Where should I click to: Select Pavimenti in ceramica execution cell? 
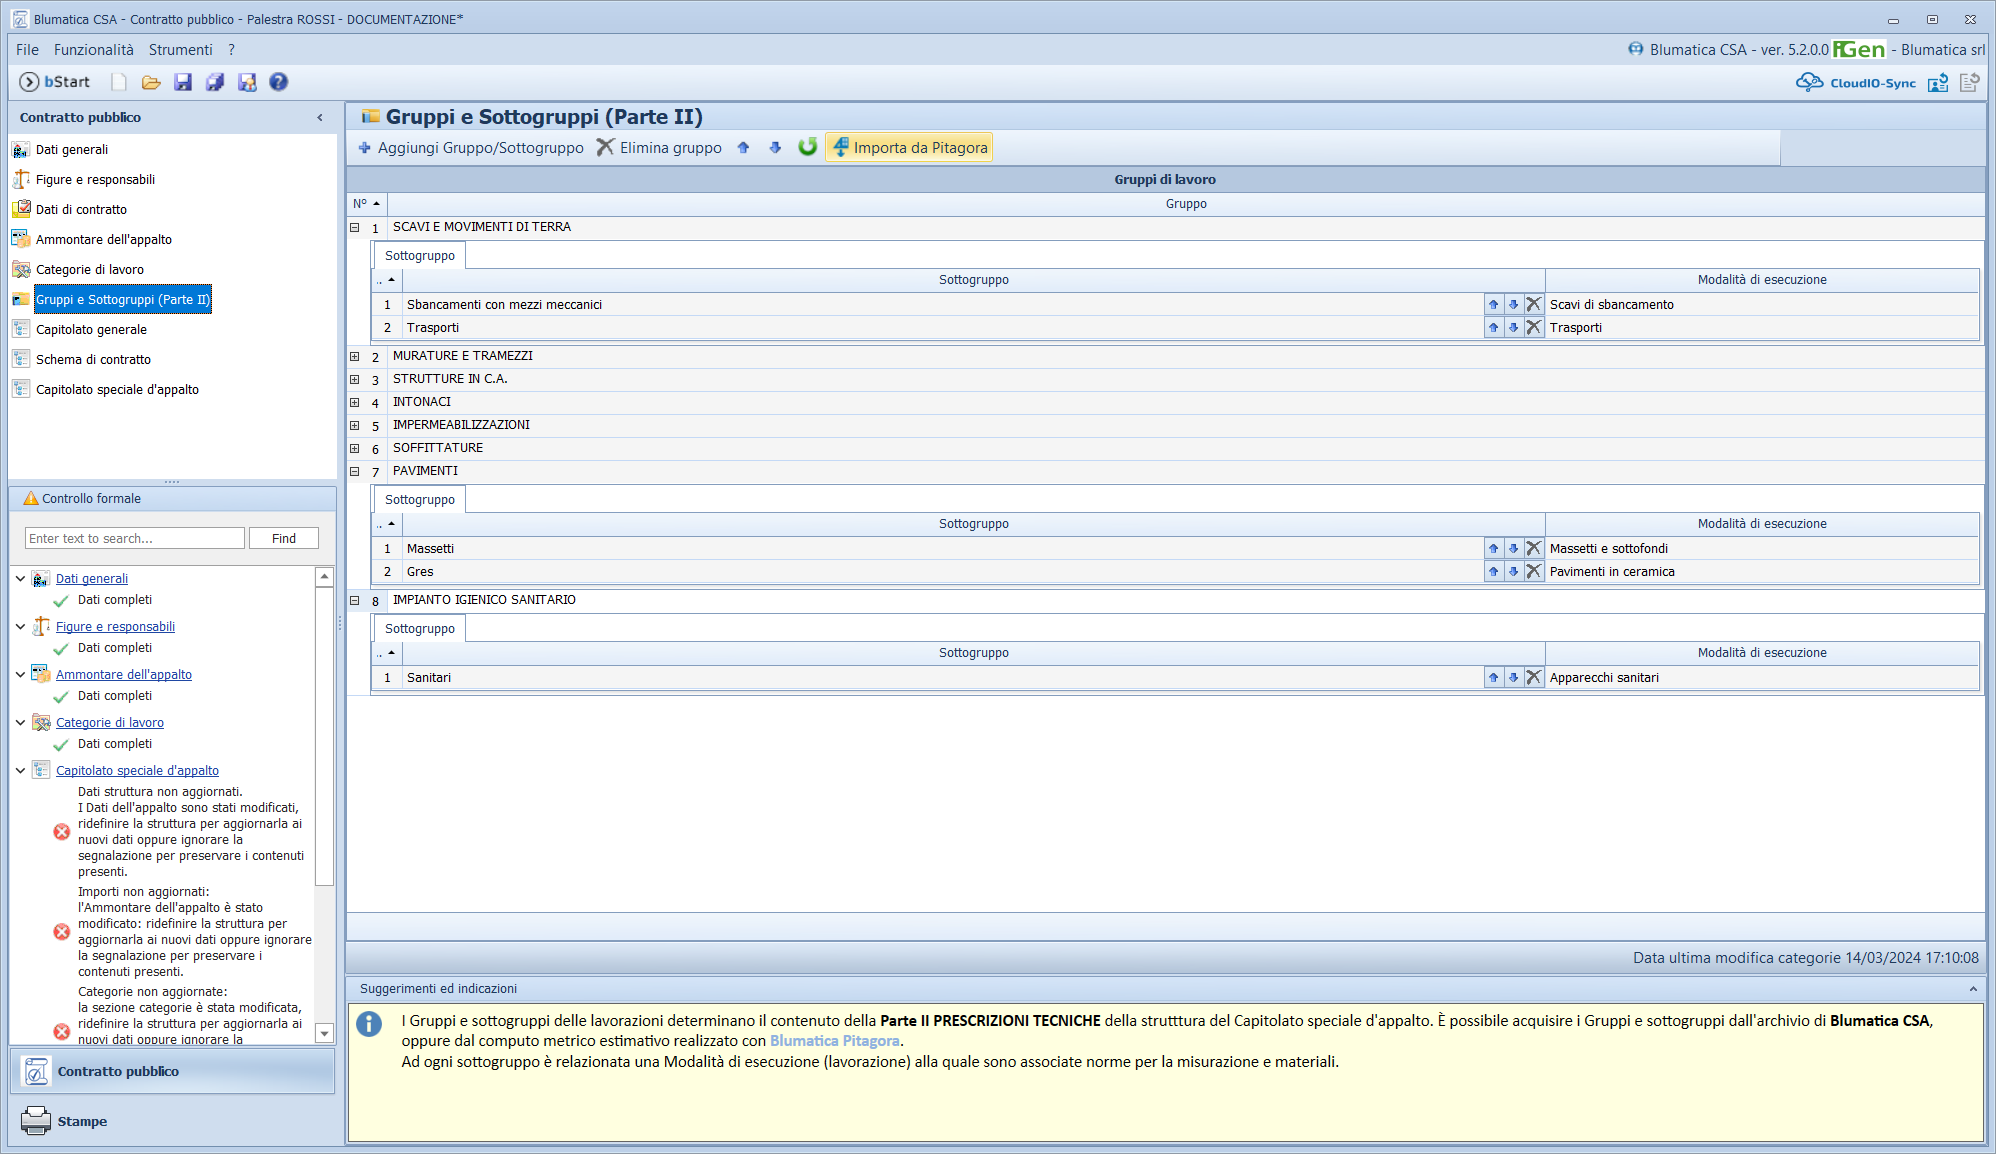pos(1762,572)
